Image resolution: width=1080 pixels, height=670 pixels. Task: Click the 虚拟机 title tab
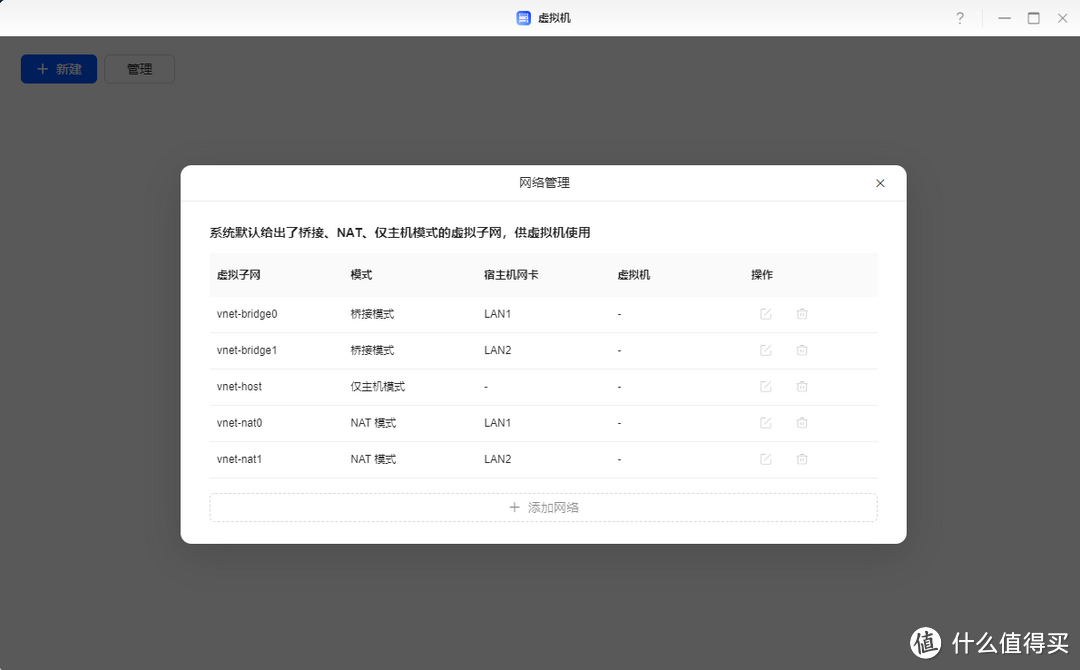pyautogui.click(x=551, y=17)
